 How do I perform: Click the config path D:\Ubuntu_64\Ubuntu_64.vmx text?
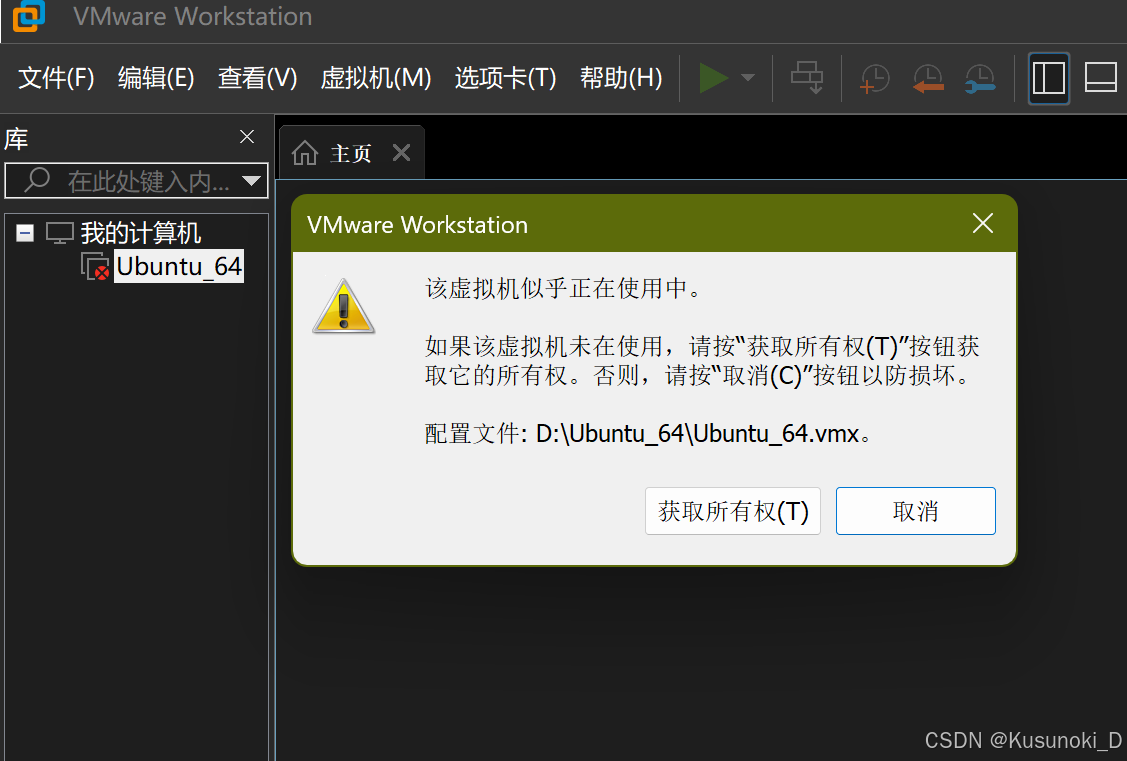(698, 434)
